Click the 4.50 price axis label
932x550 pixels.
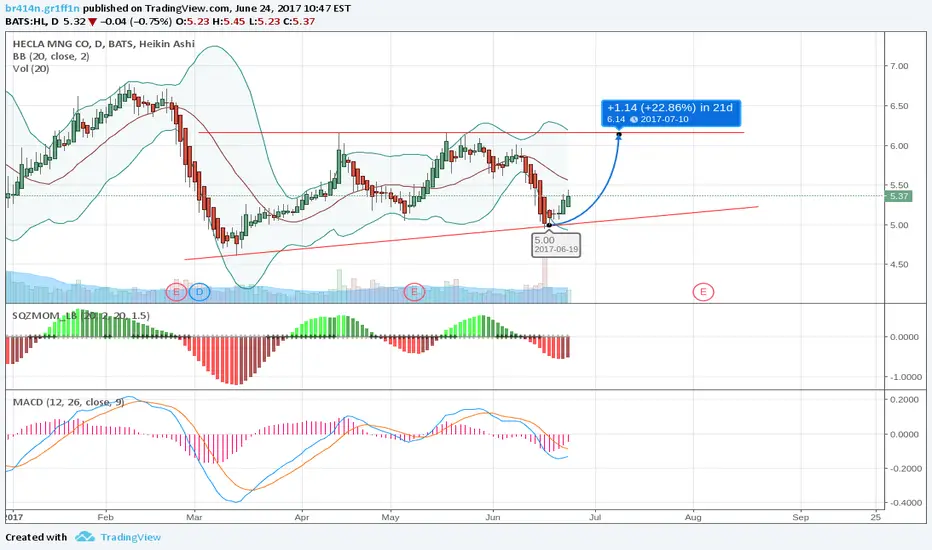[x=899, y=265]
